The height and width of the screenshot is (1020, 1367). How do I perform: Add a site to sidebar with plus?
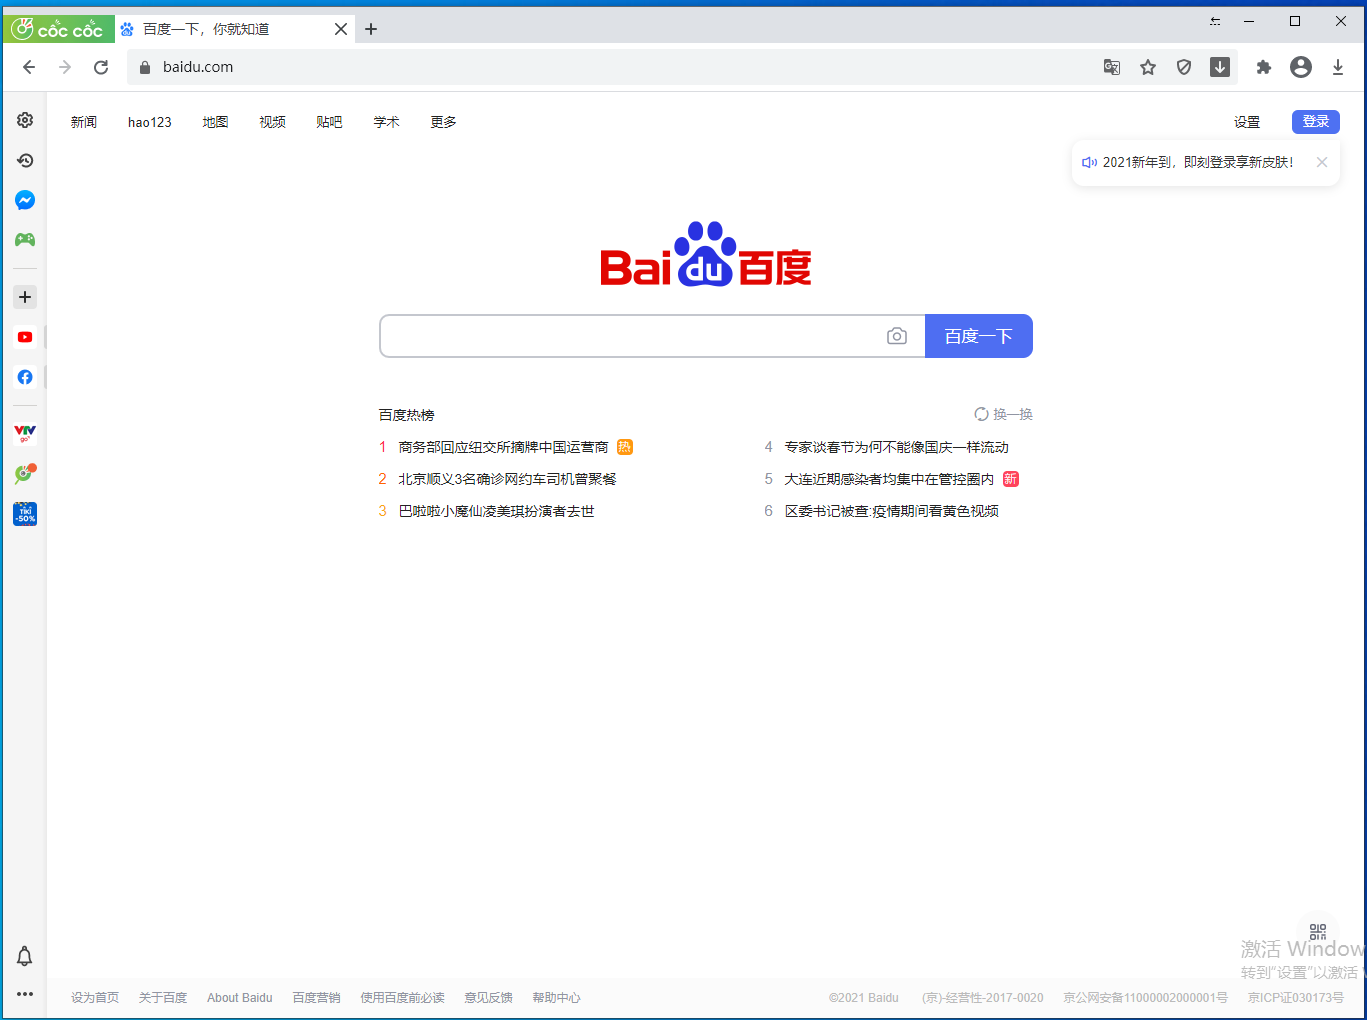25,297
